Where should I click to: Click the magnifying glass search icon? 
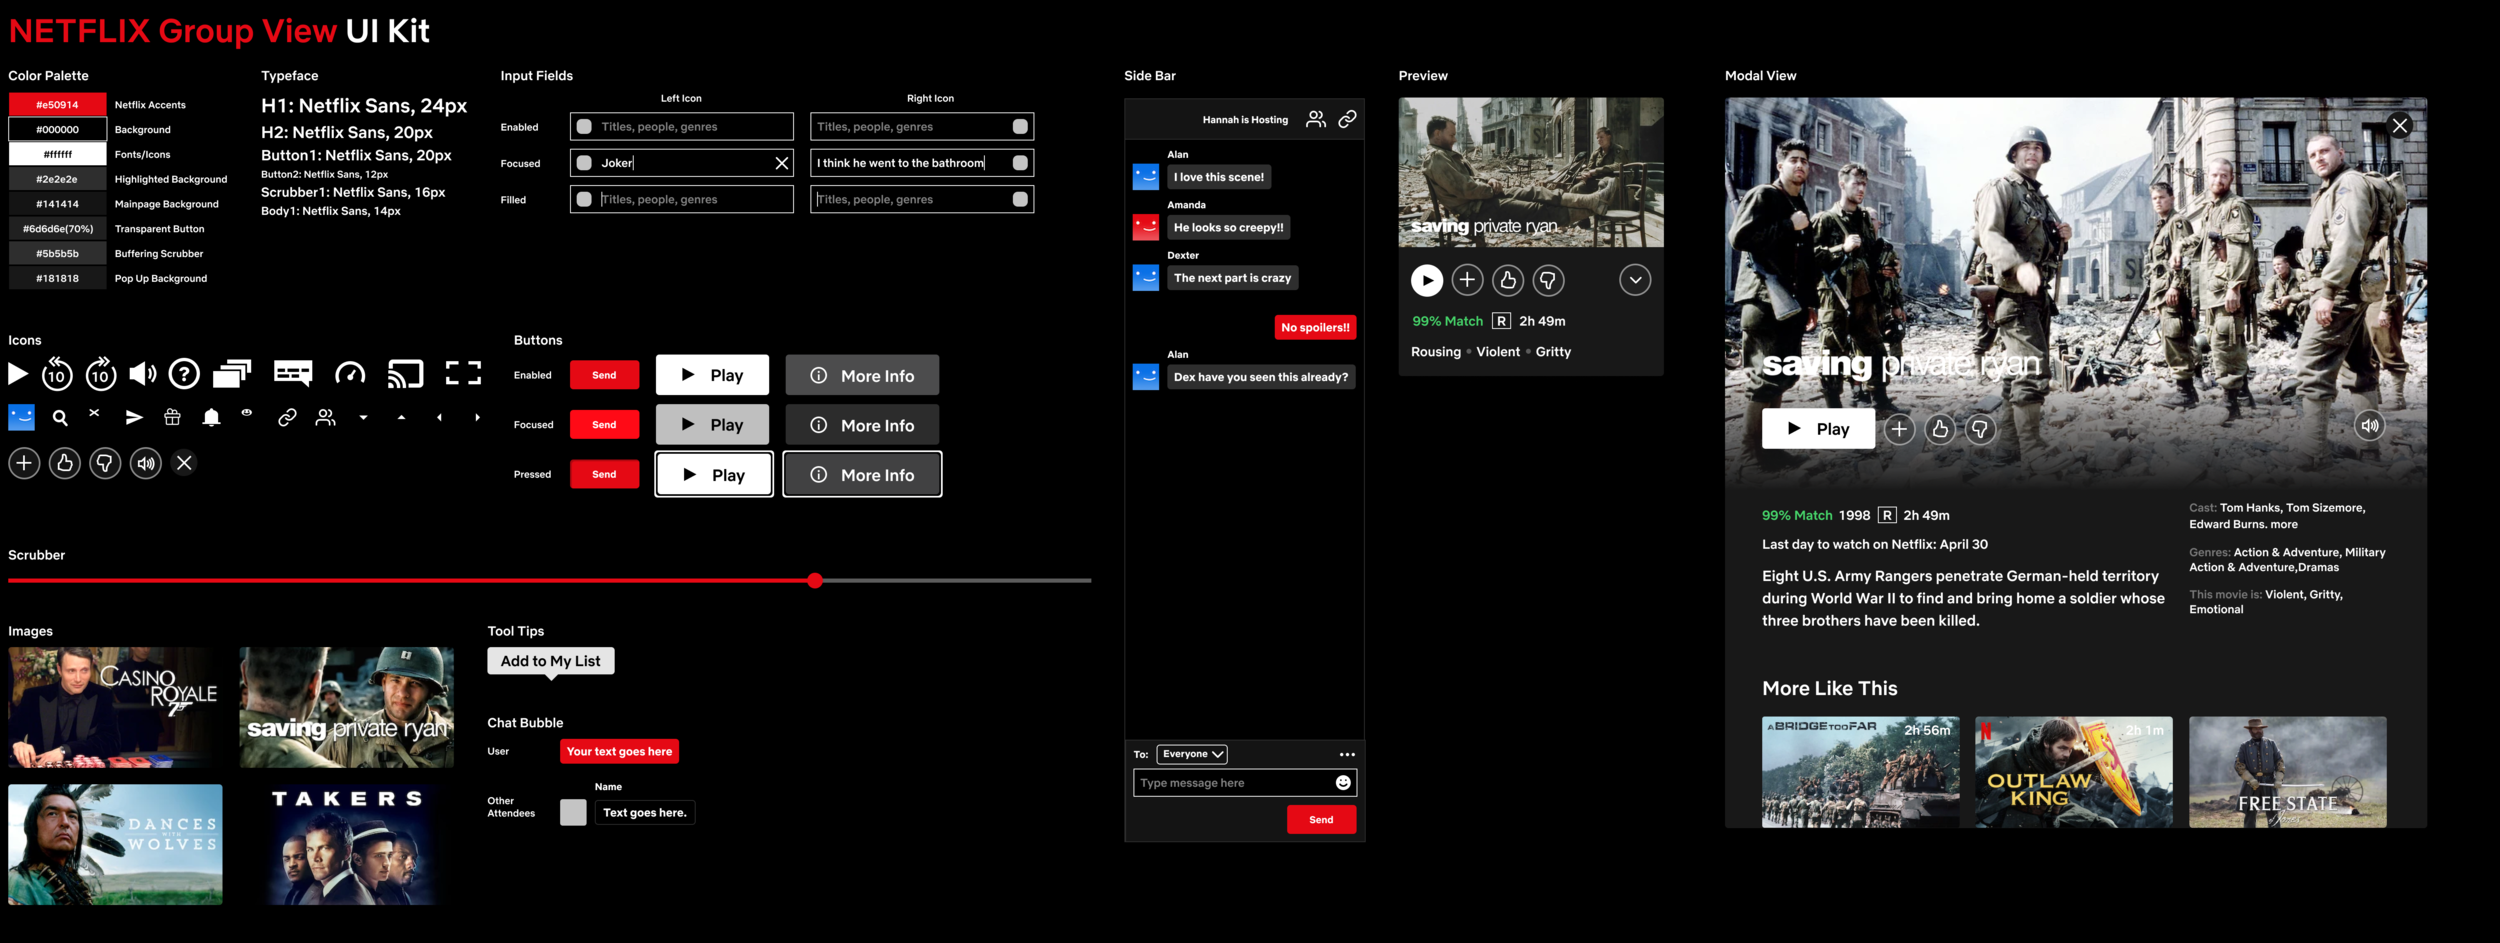(x=60, y=418)
